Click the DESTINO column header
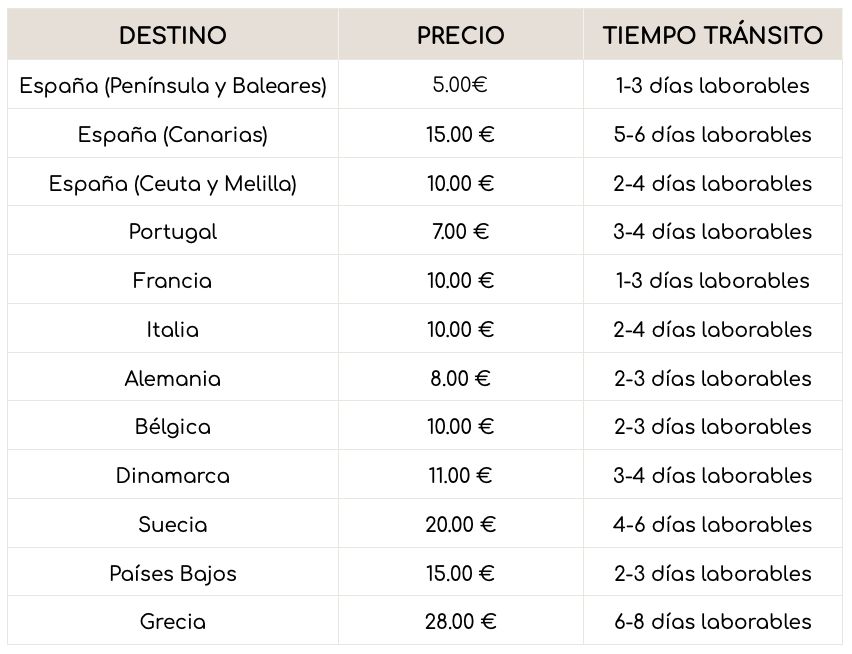This screenshot has width=852, height=654. [173, 36]
